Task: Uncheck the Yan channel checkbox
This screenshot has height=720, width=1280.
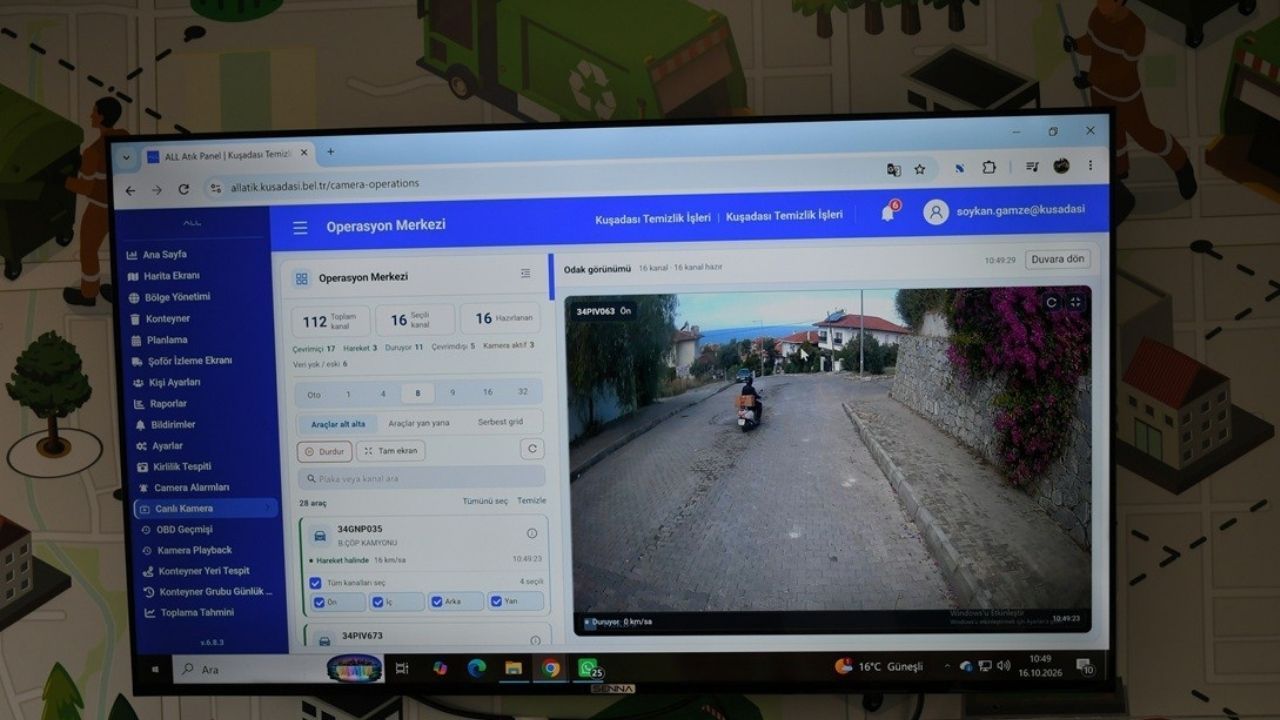Action: 495,602
